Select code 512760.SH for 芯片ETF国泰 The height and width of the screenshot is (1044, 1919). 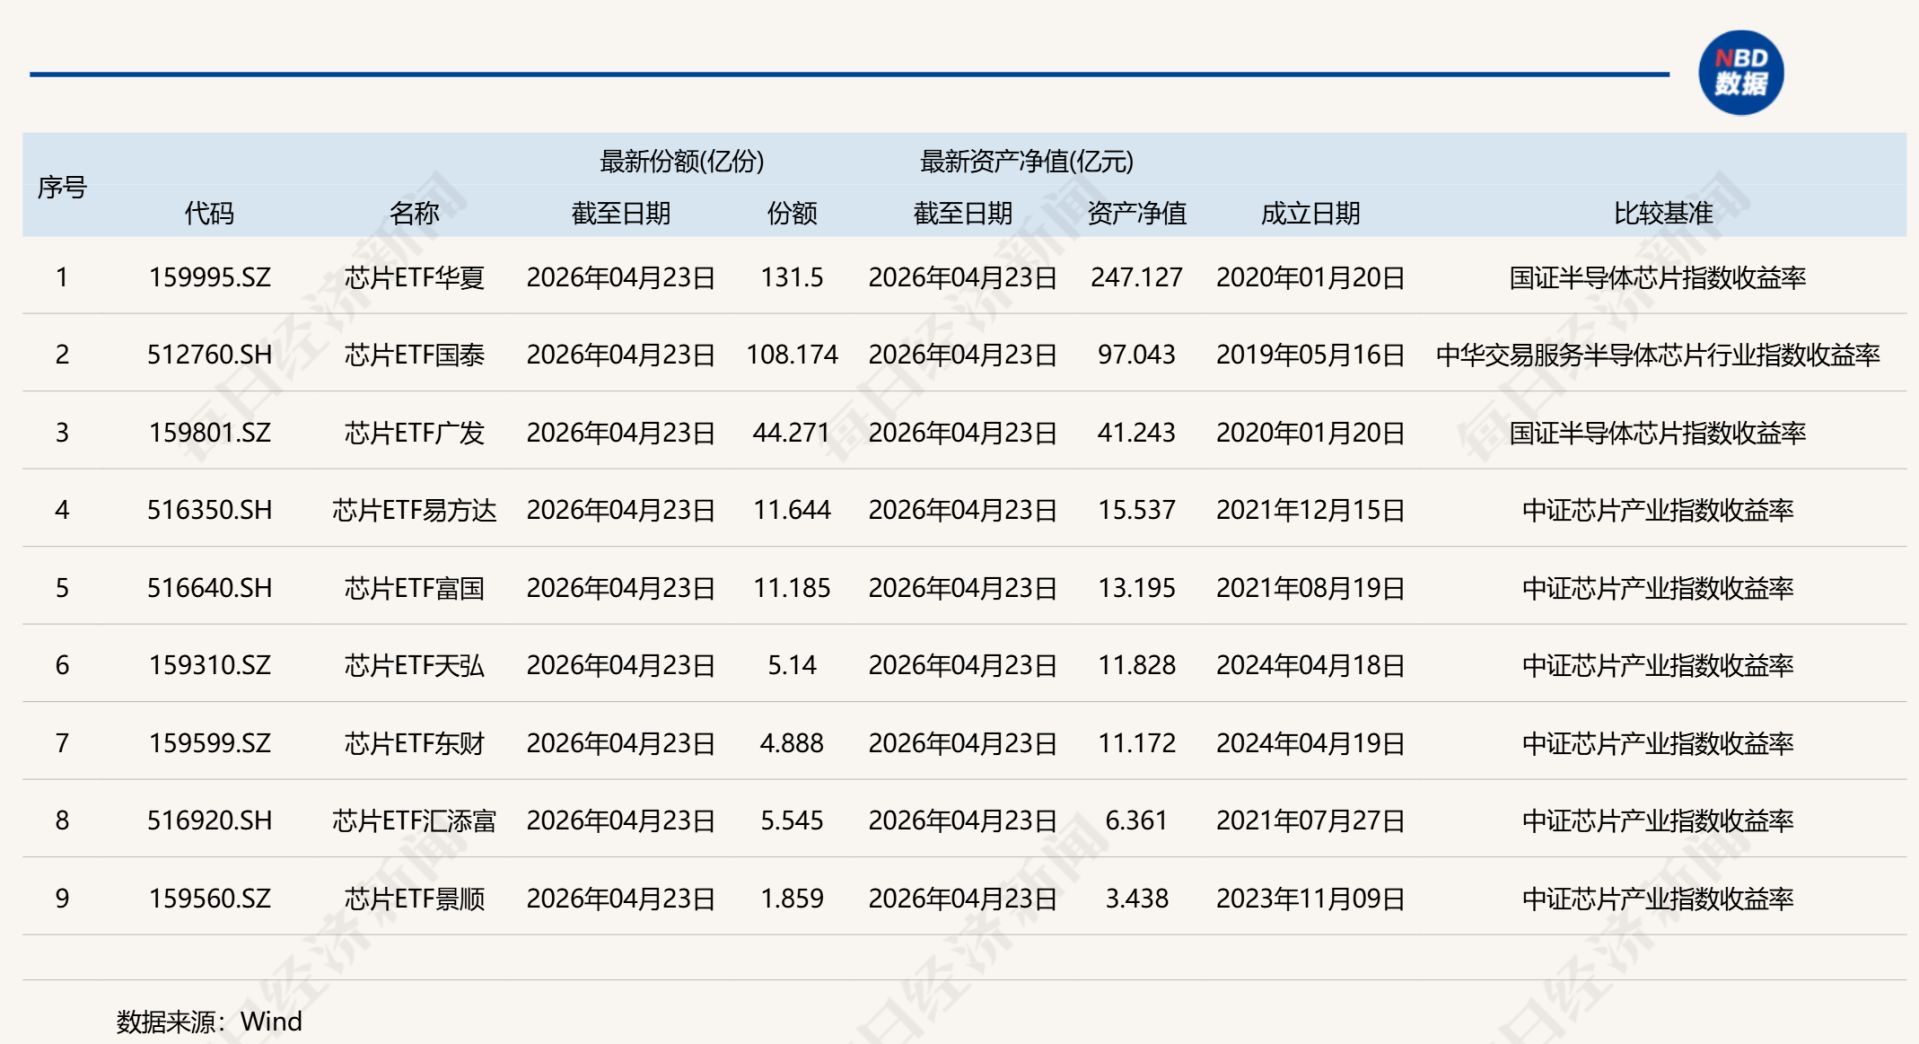[x=210, y=355]
